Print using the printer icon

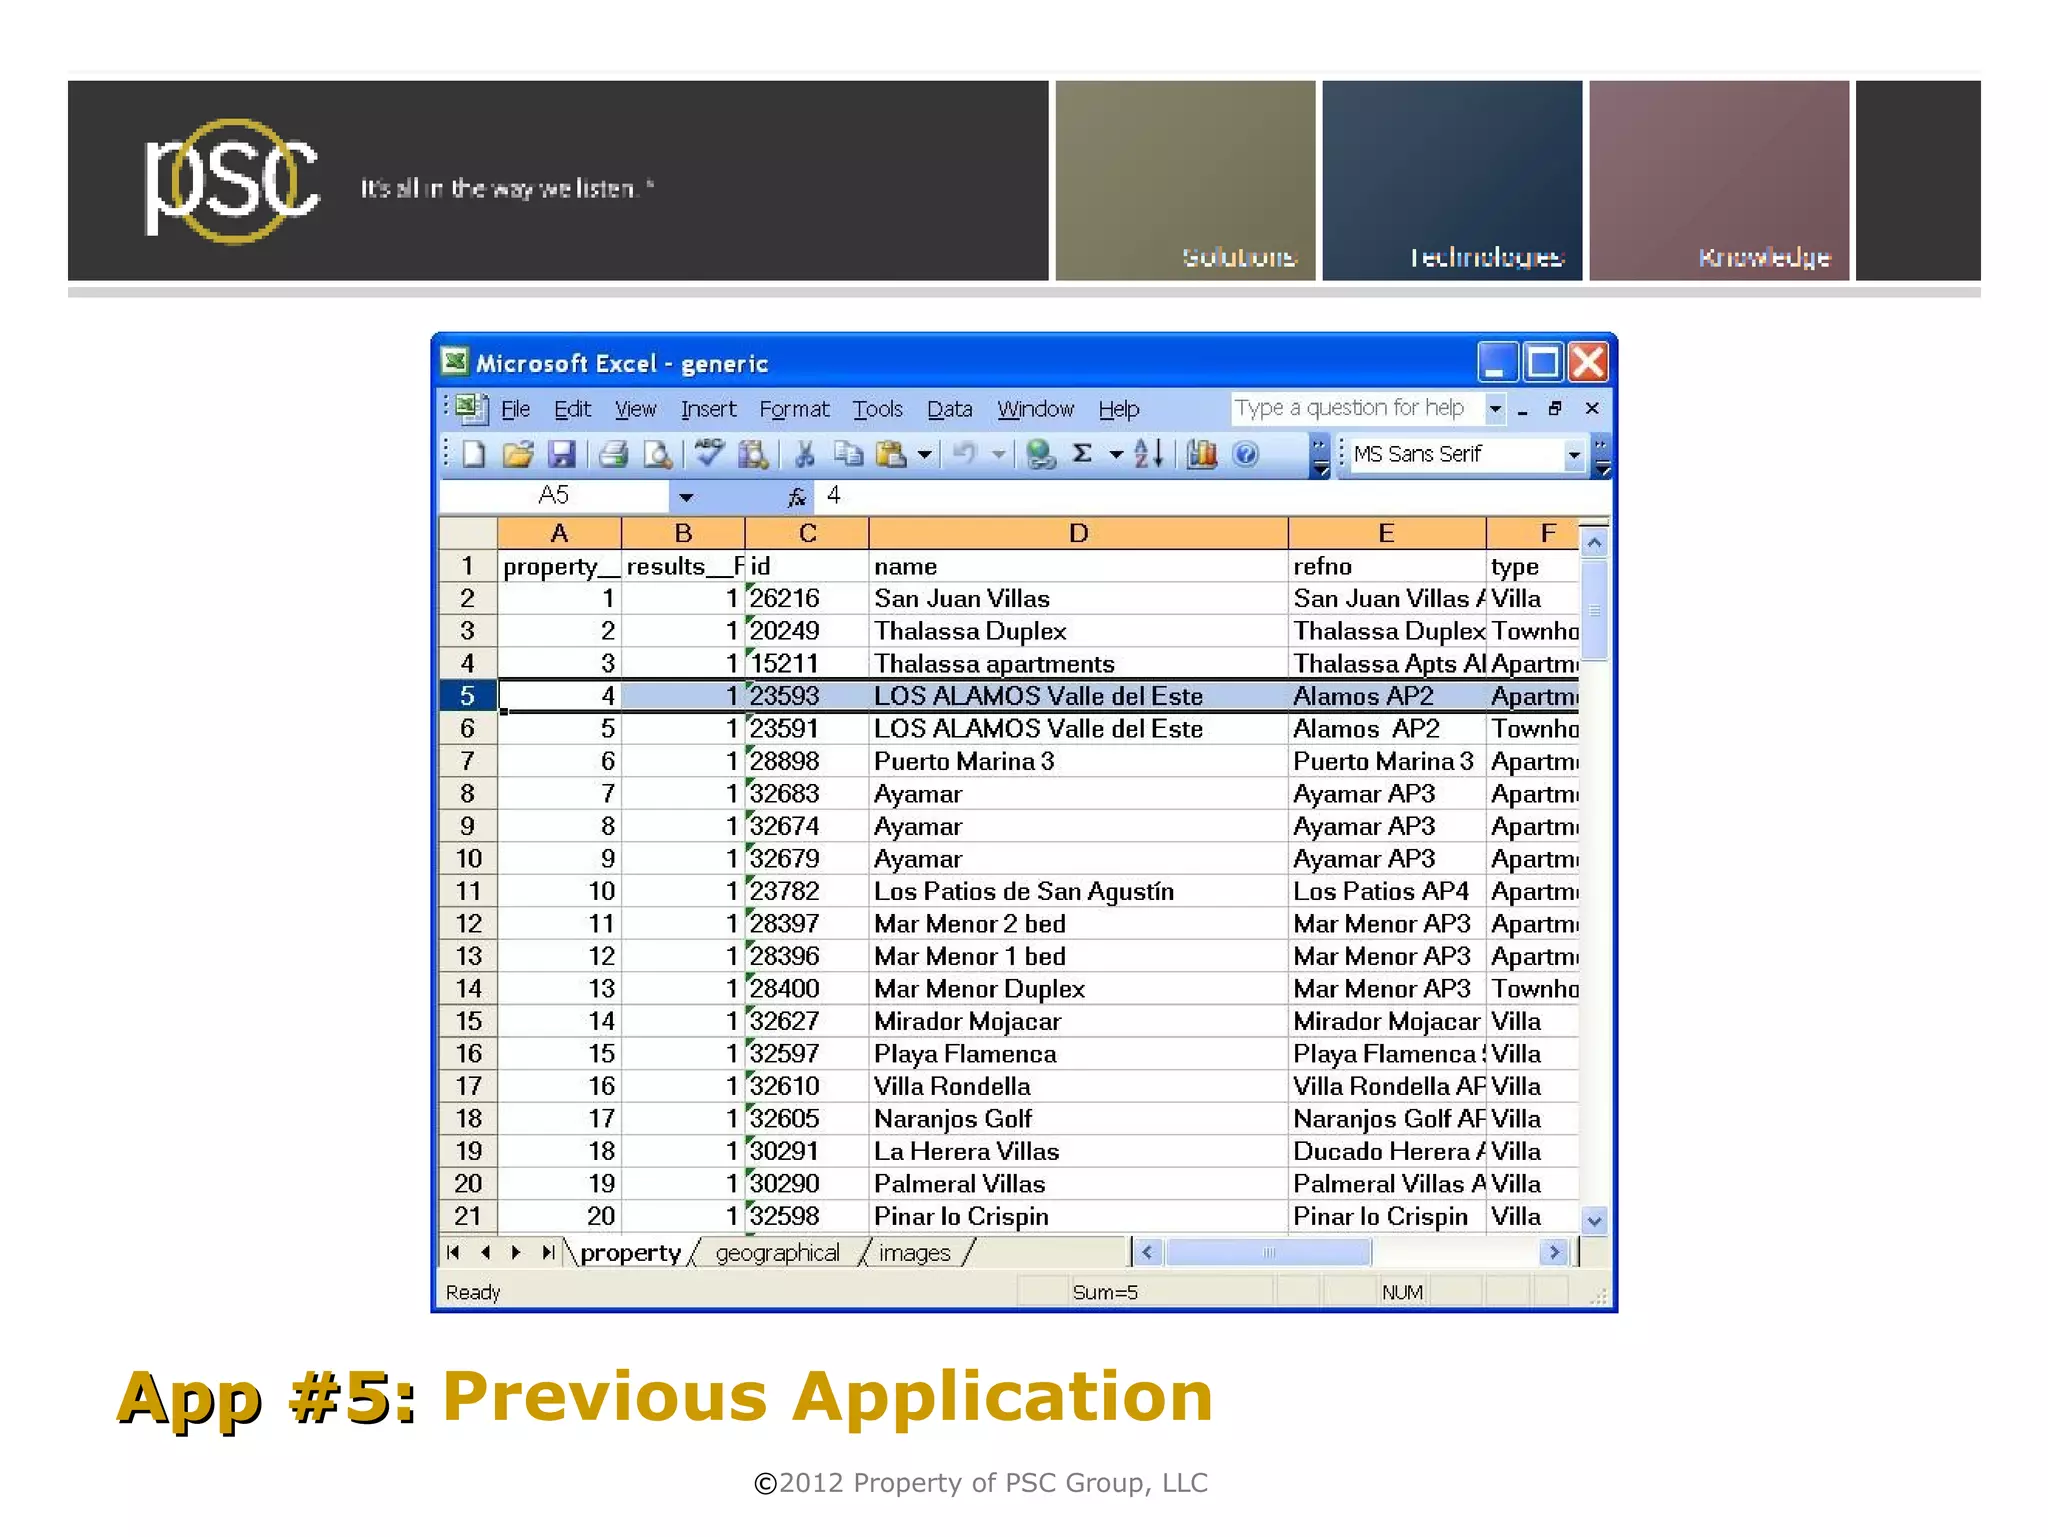613,455
